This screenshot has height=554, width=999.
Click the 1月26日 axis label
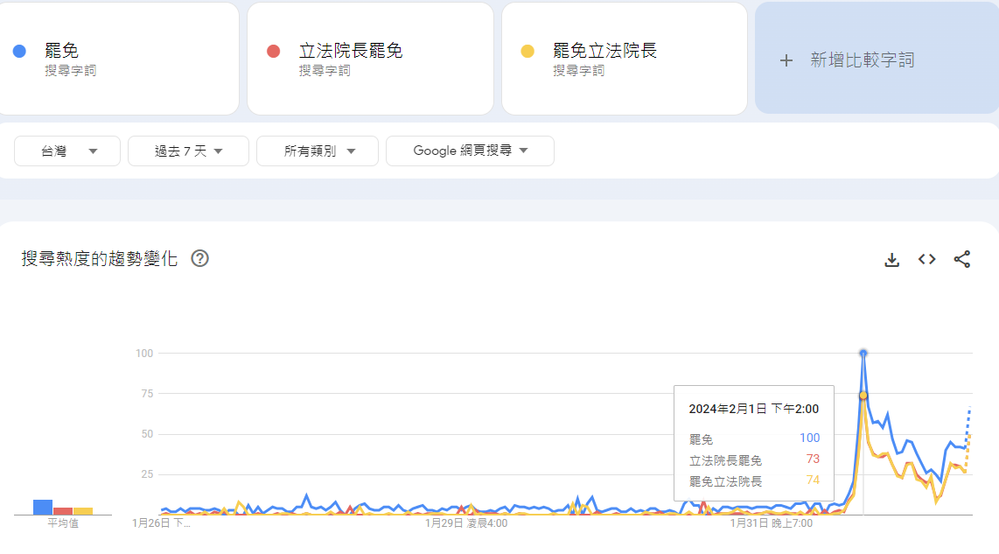pyautogui.click(x=161, y=523)
